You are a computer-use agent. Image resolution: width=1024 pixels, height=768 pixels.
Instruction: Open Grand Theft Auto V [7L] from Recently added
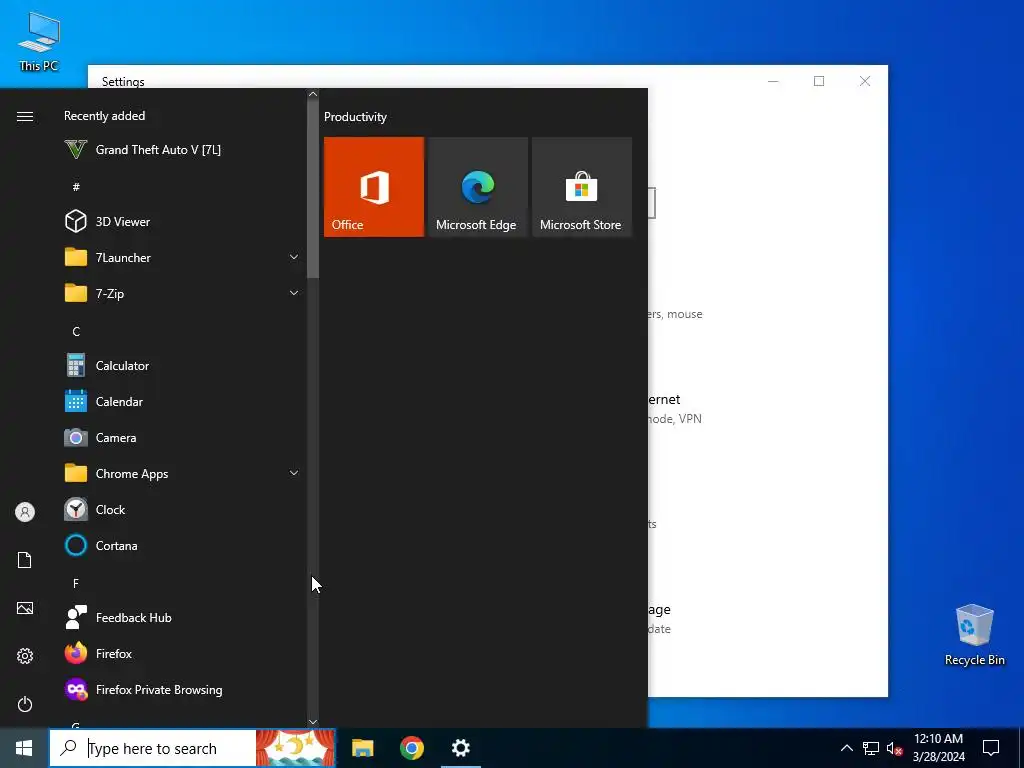pos(183,150)
